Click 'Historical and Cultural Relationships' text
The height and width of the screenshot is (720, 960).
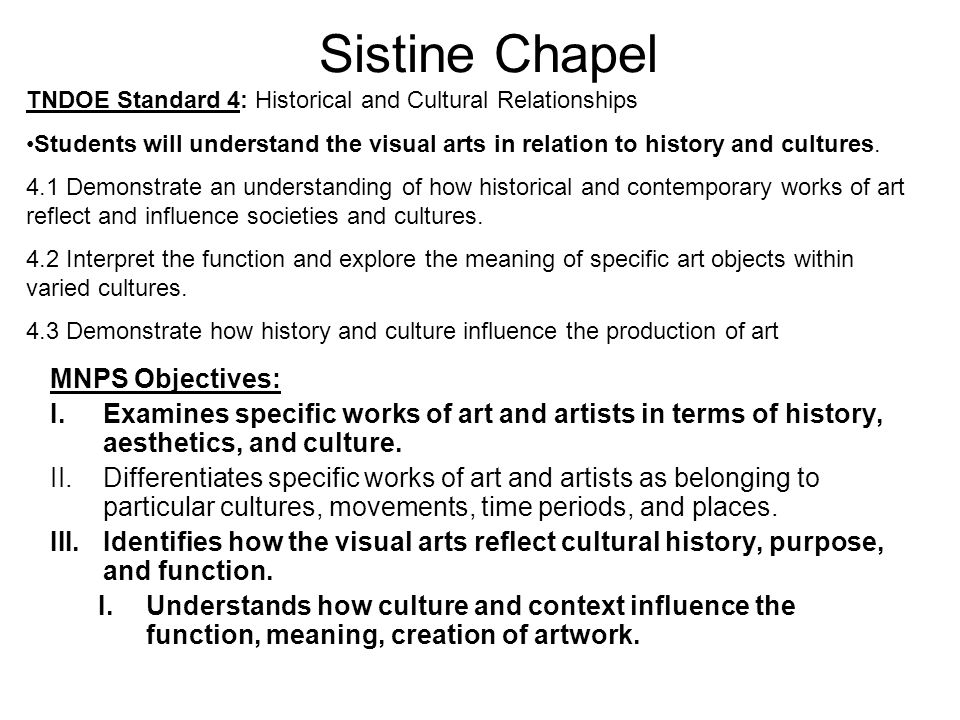click(x=446, y=100)
